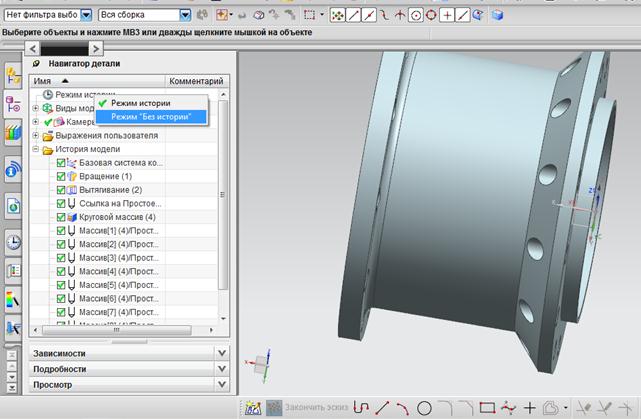Viewport: 641px width, 419px height.
Task: Toggle the Круговой массив (4) checkbox
Action: pyautogui.click(x=61, y=217)
